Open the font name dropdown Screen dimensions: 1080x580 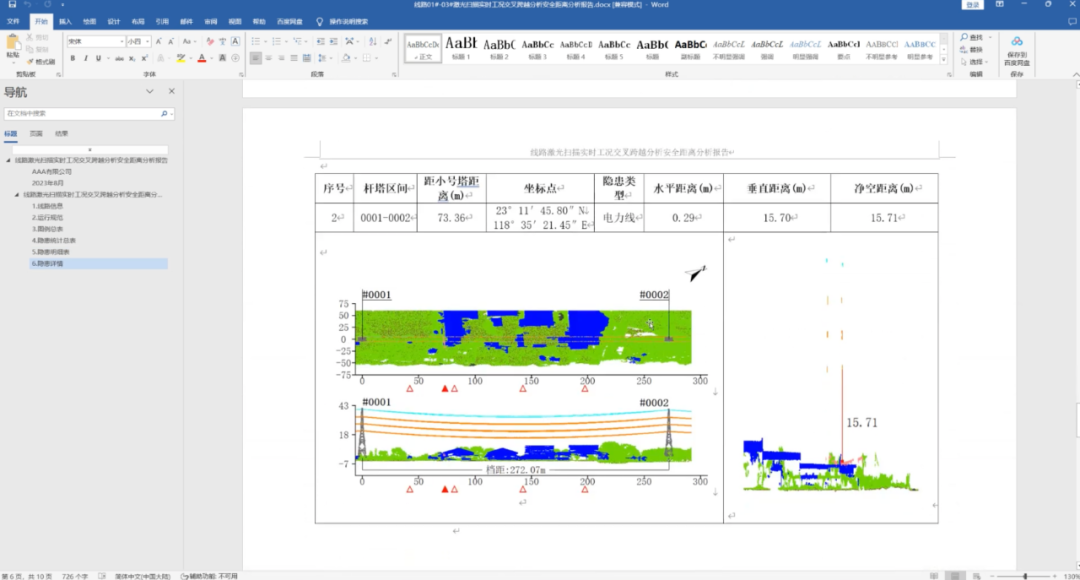click(122, 42)
